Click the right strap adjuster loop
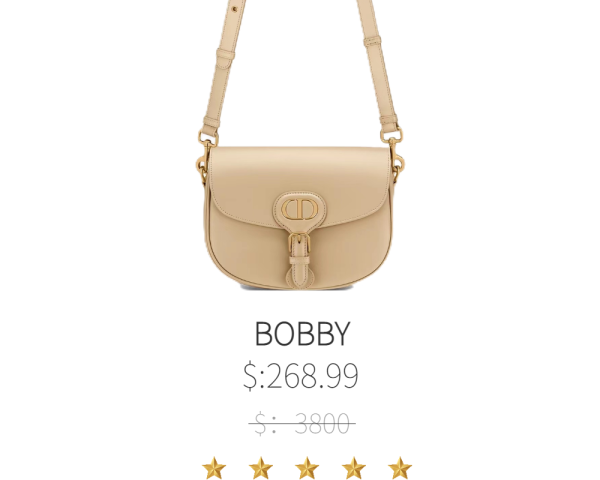The height and width of the screenshot is (480, 600). coord(373,41)
